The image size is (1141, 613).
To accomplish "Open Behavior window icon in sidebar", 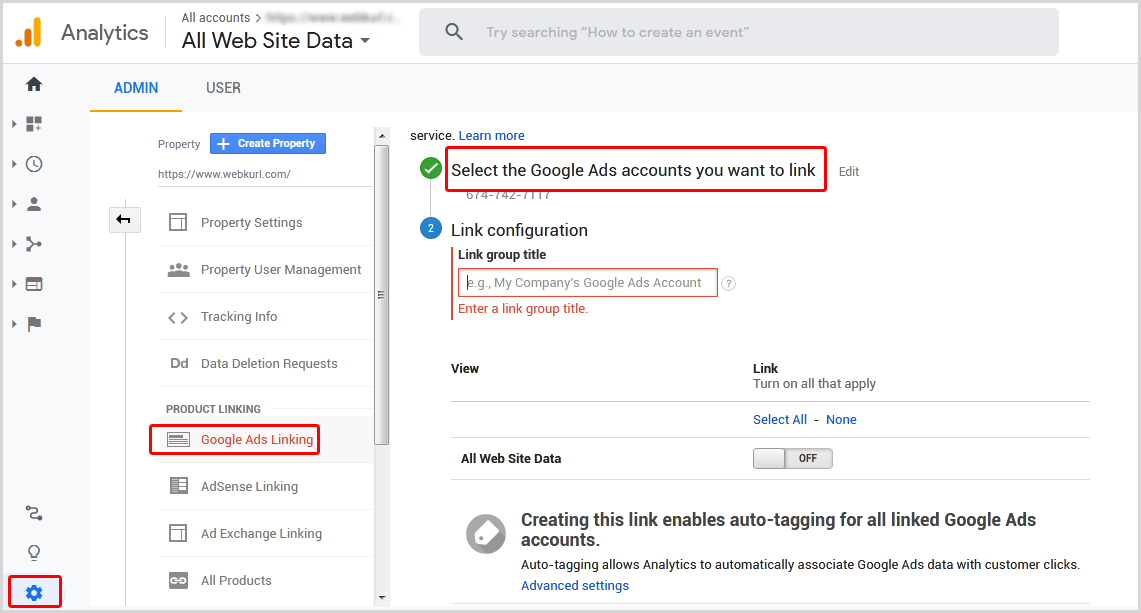I will point(33,284).
